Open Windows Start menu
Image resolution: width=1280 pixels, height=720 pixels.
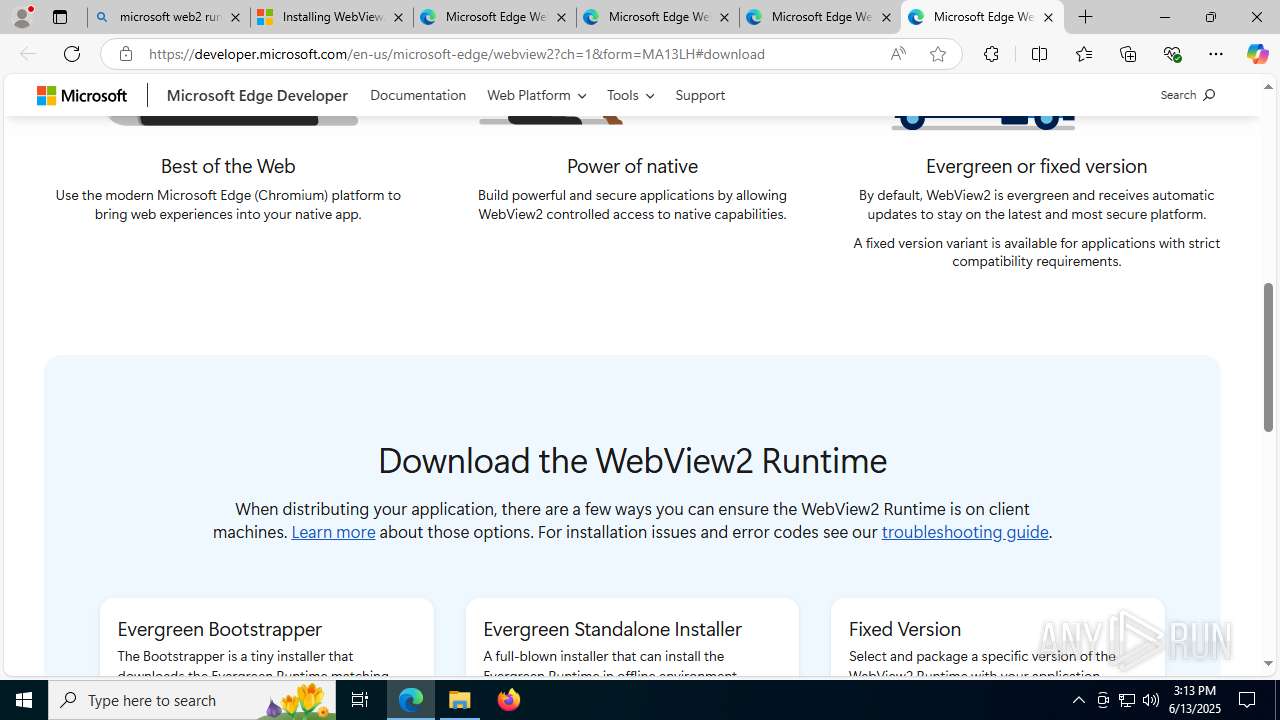[x=24, y=700]
